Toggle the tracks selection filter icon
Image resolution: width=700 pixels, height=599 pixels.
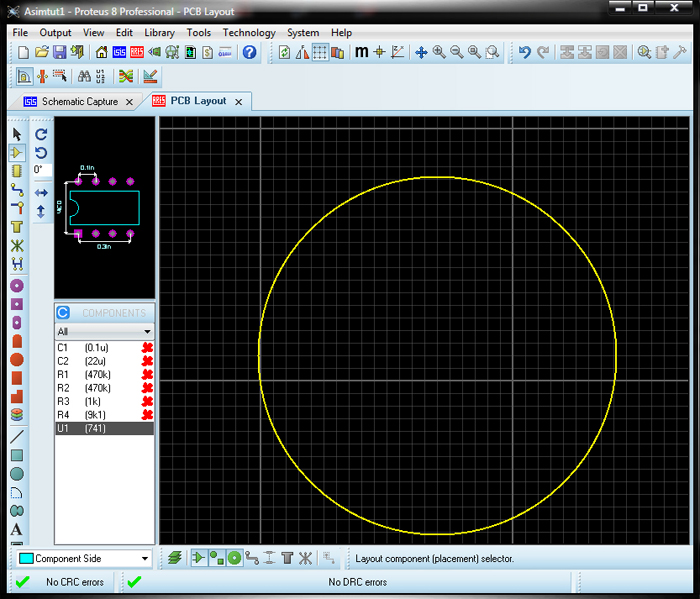pyautogui.click(x=252, y=558)
